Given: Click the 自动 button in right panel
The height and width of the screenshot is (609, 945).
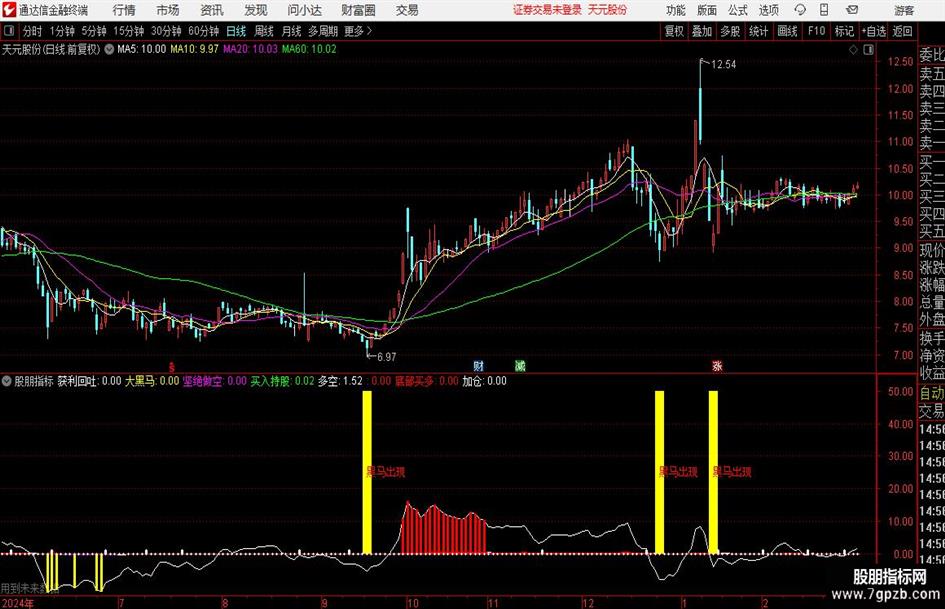Looking at the screenshot, I should coord(931,393).
